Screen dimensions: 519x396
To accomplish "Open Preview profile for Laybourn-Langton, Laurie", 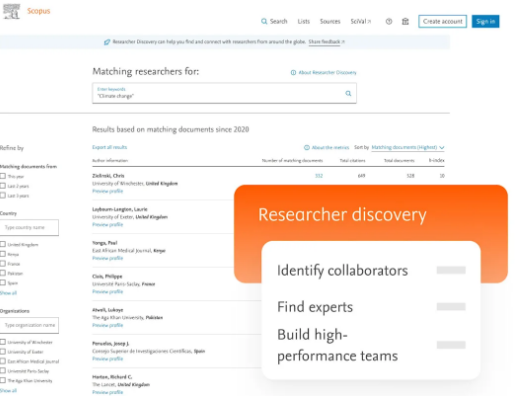I will tap(107, 225).
